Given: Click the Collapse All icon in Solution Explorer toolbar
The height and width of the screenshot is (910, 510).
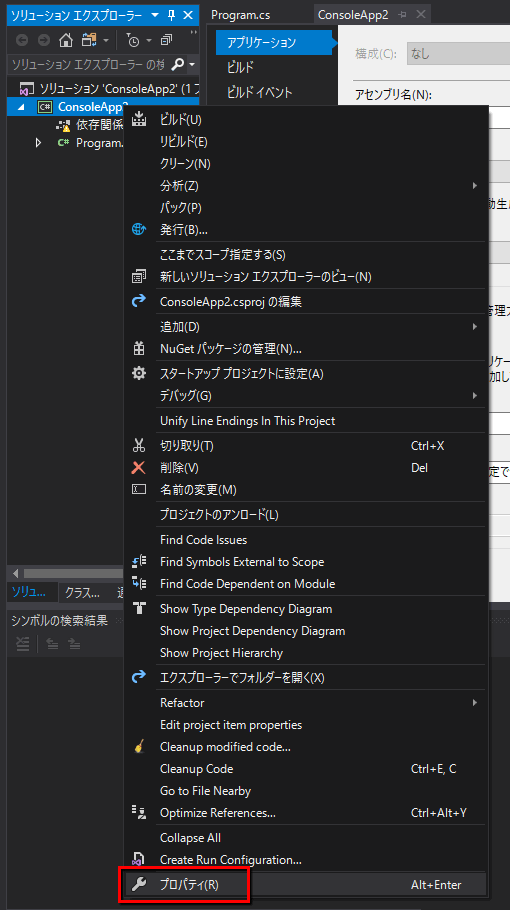Looking at the screenshot, I should [167, 40].
